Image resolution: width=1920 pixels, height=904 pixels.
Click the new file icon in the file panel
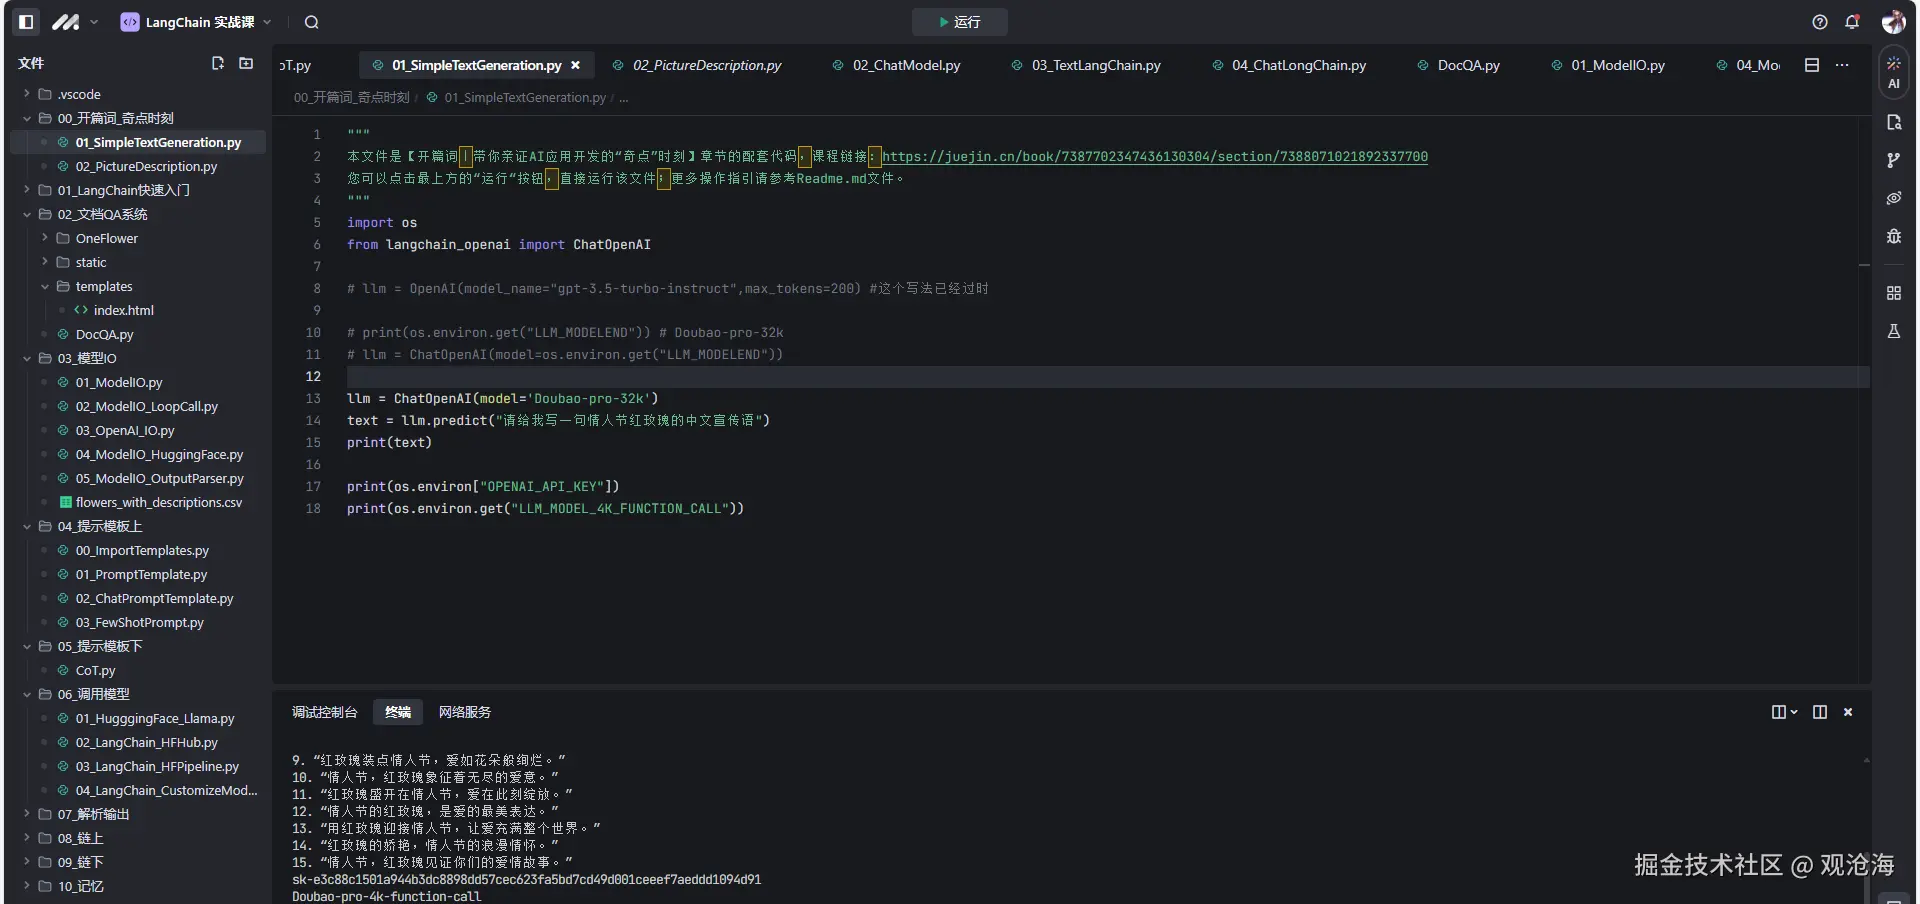click(x=218, y=63)
